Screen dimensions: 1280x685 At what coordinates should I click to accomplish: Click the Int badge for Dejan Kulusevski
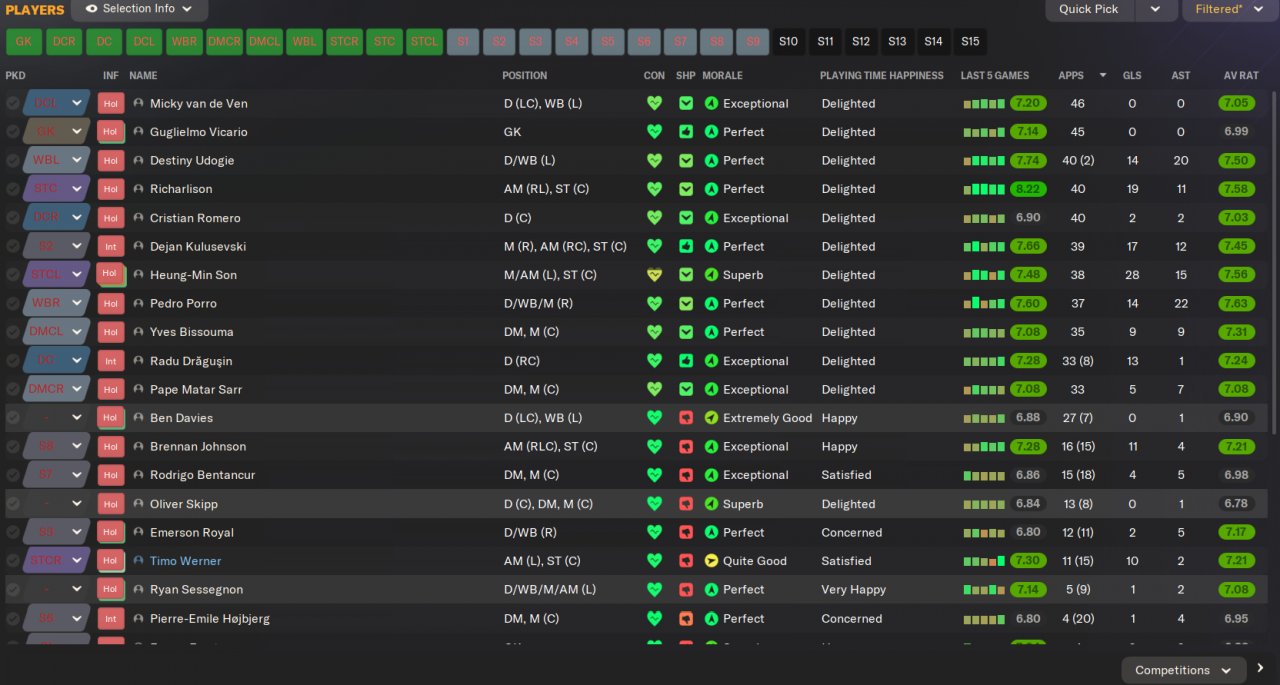[x=110, y=247]
